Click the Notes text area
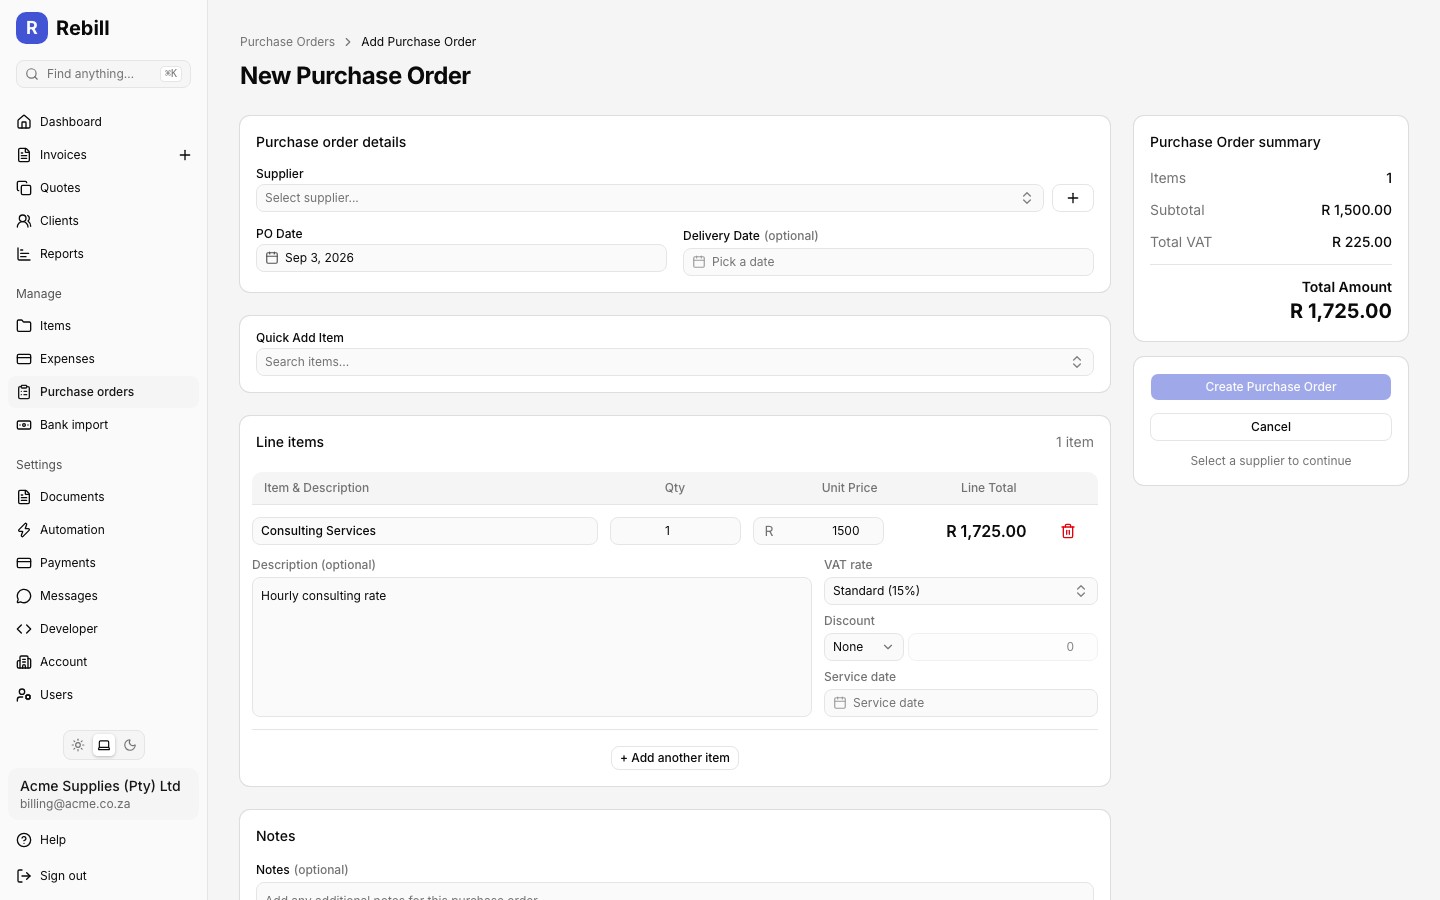 click(x=675, y=891)
